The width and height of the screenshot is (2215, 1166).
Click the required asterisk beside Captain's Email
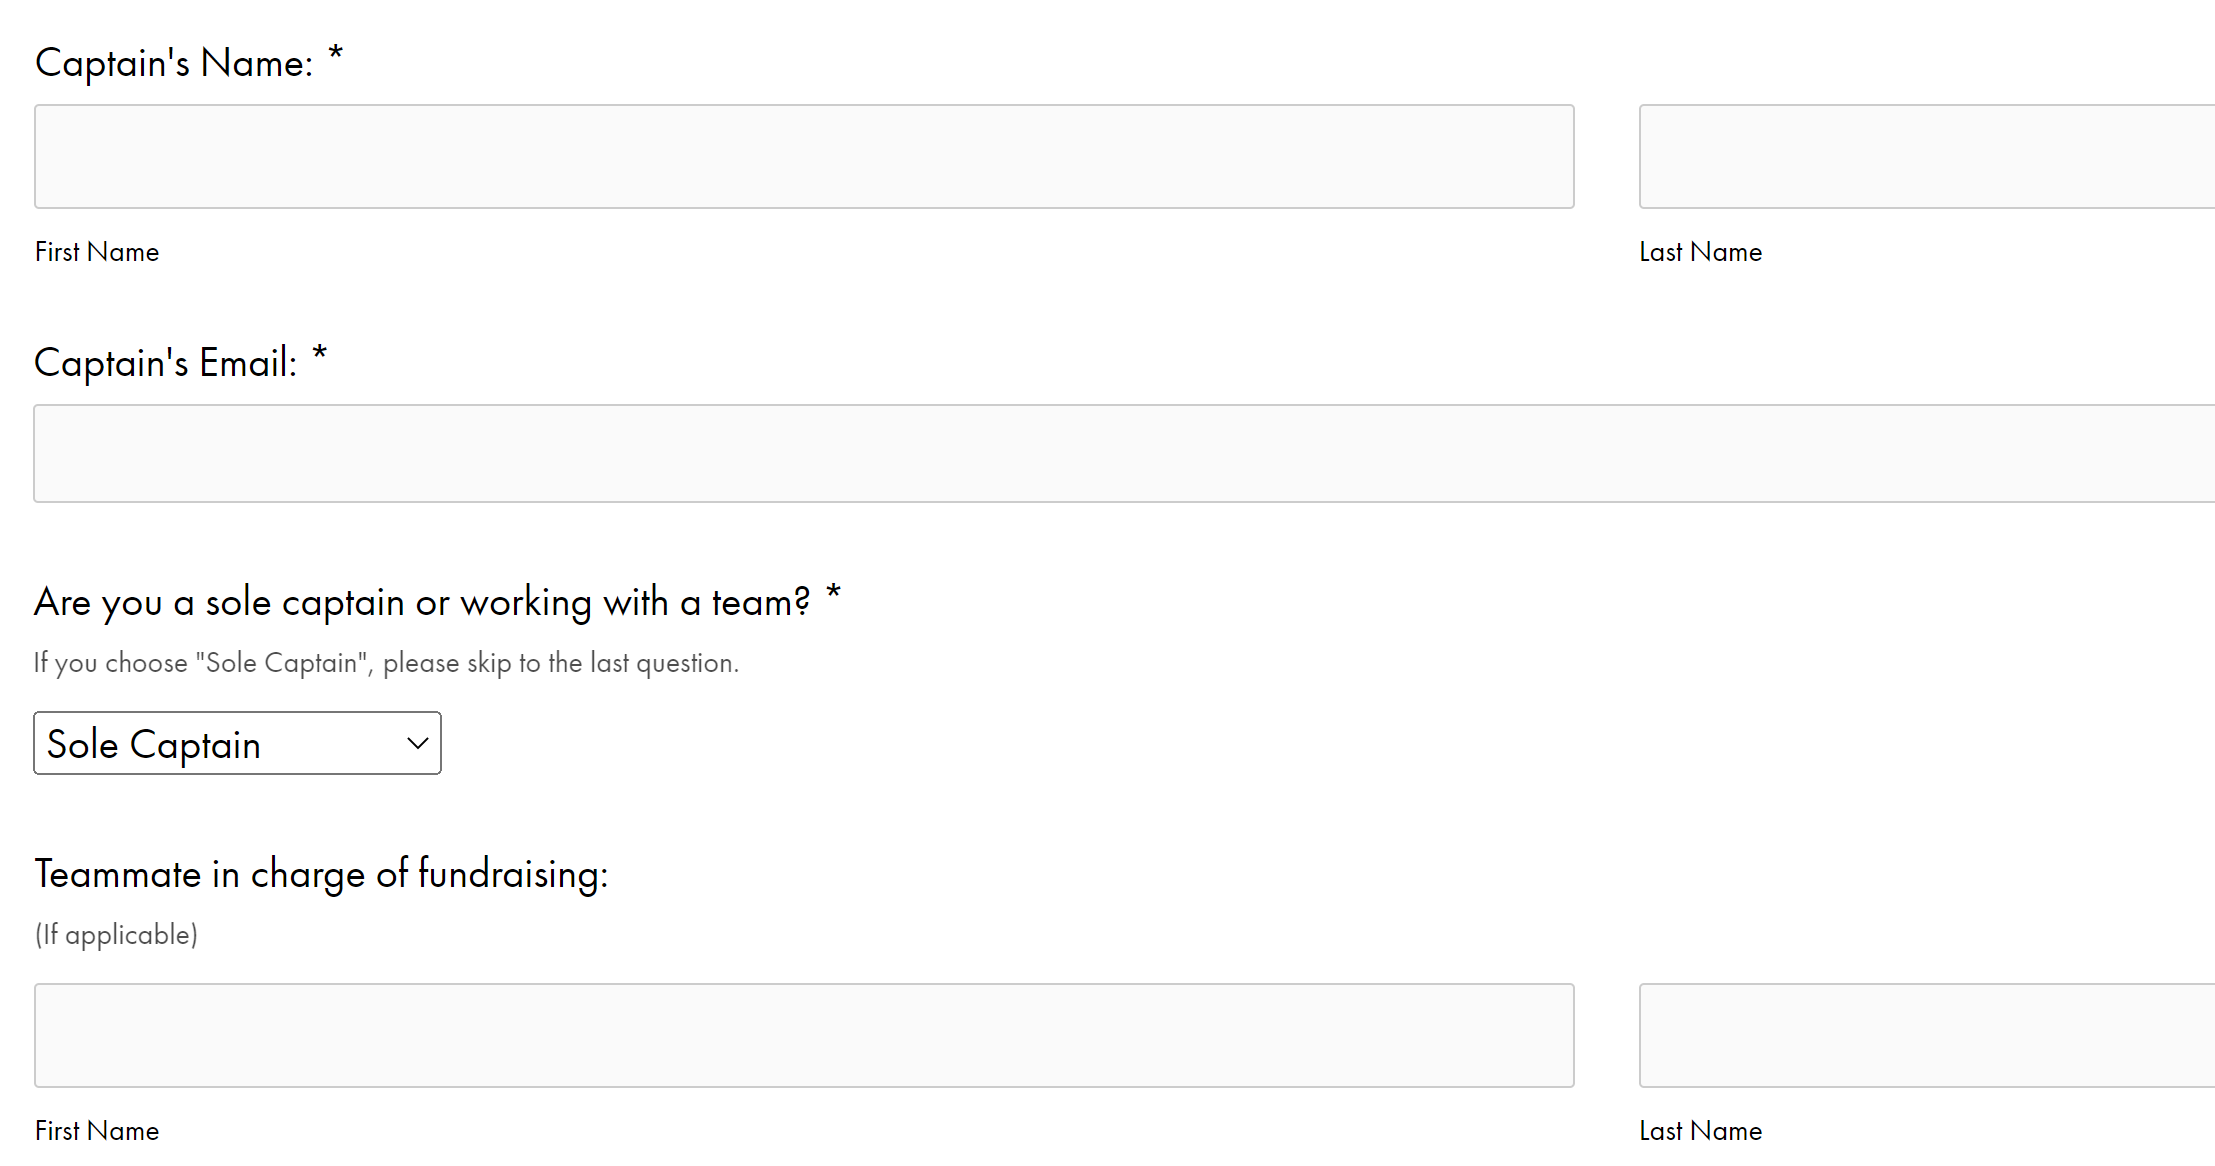coord(320,354)
